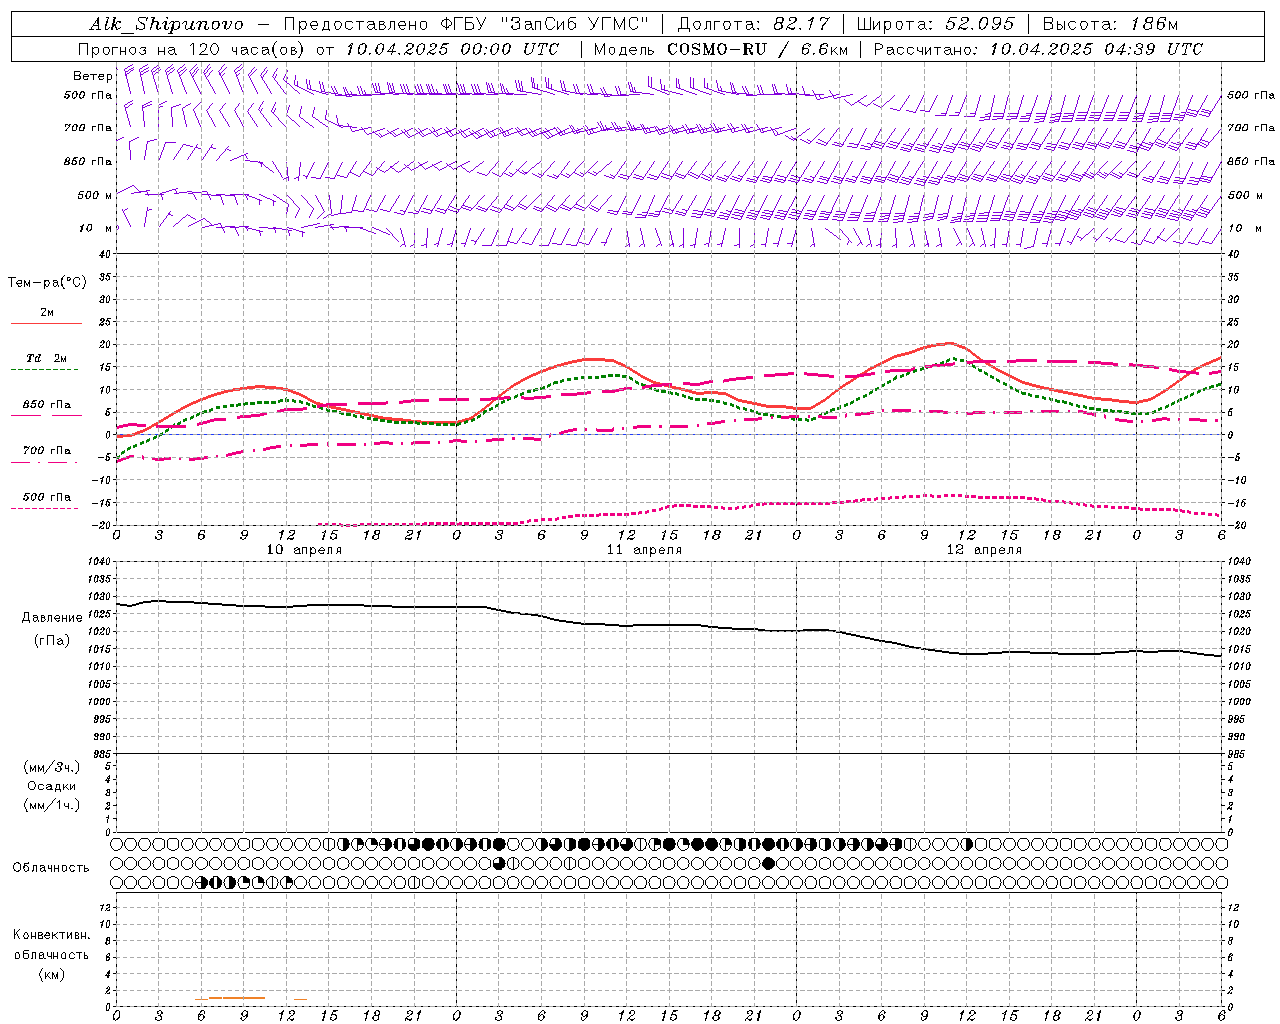Click the orange convective cloud bar
1280x1024 pixels.
click(x=237, y=998)
